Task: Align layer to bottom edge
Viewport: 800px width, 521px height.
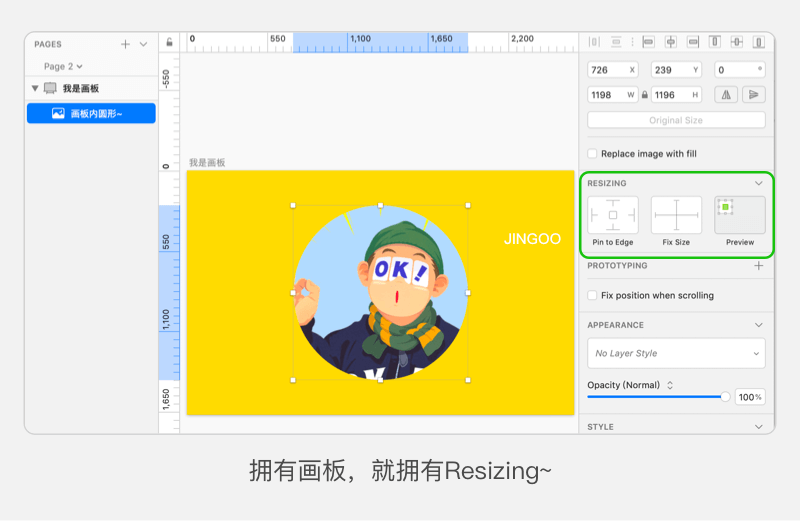Action: point(759,42)
